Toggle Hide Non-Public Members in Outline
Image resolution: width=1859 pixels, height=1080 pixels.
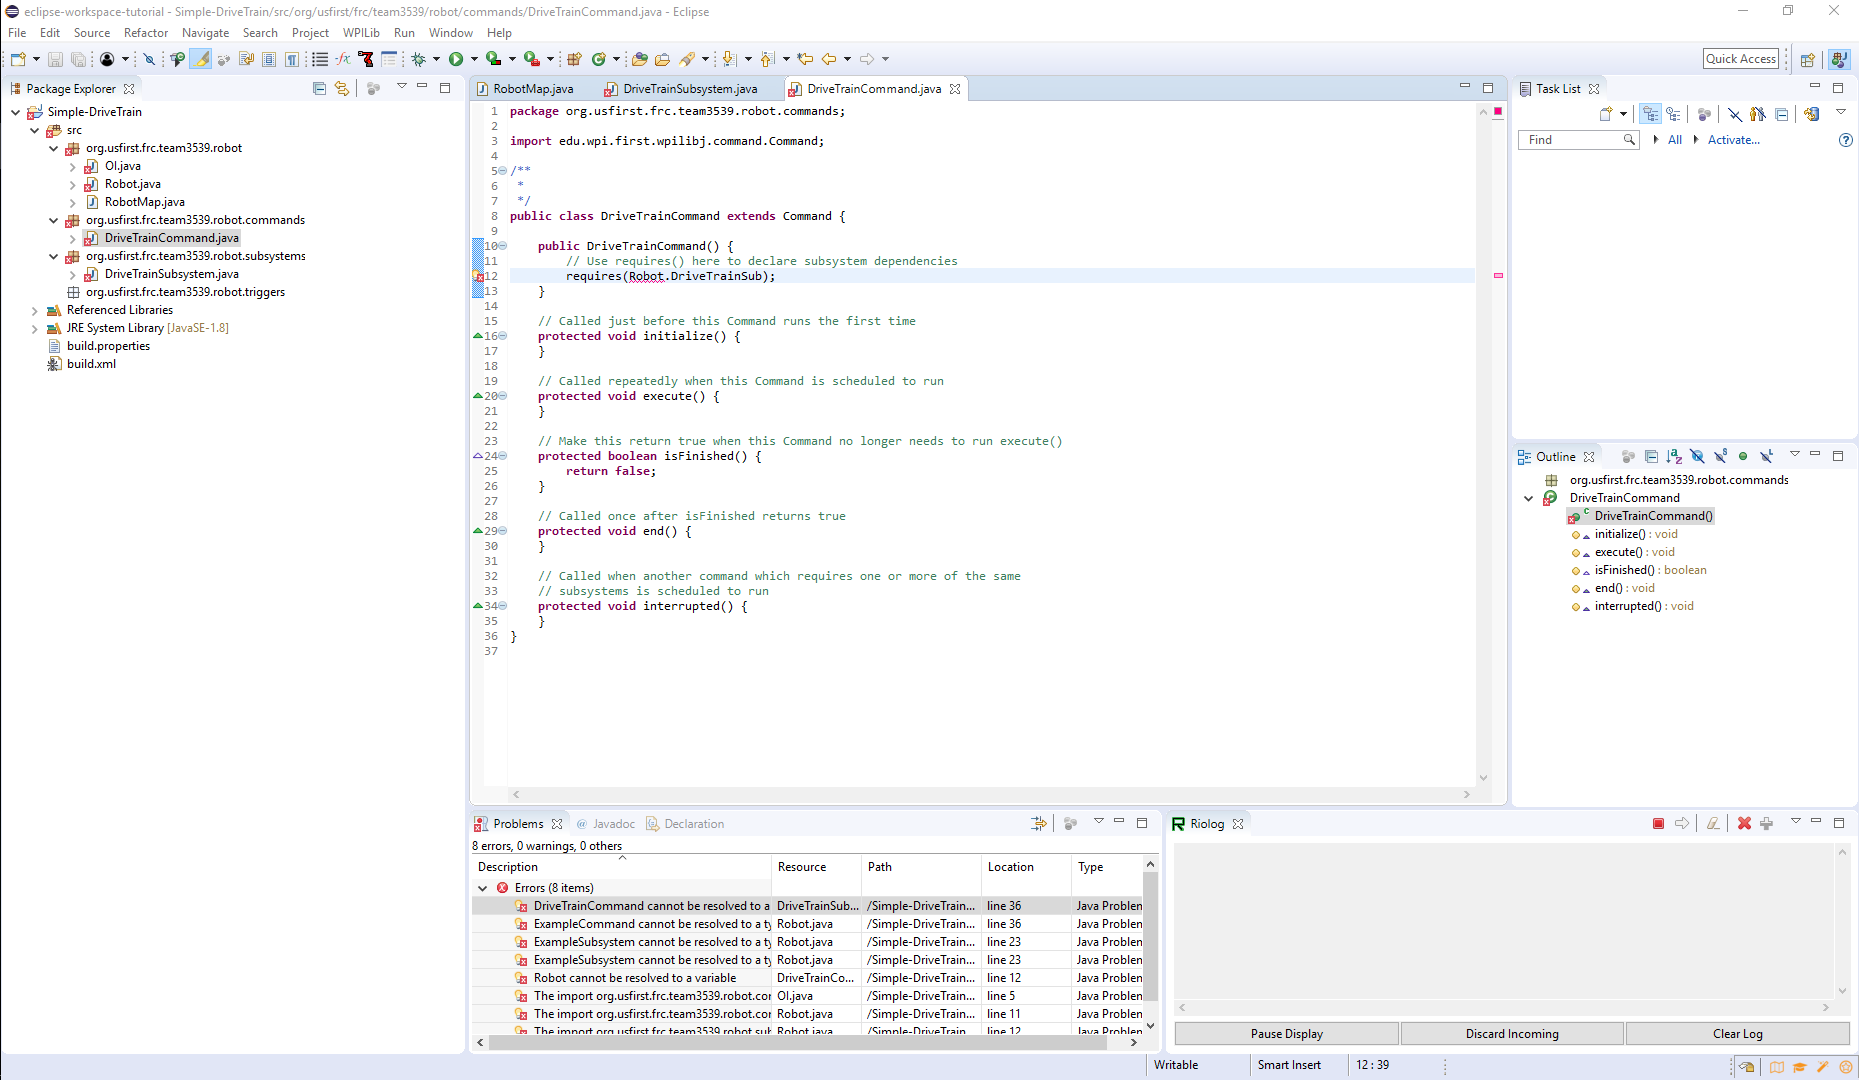1743,456
